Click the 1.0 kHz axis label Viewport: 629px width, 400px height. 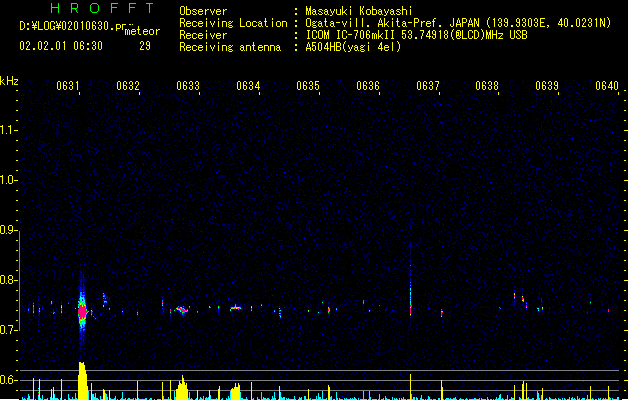[x=8, y=180]
